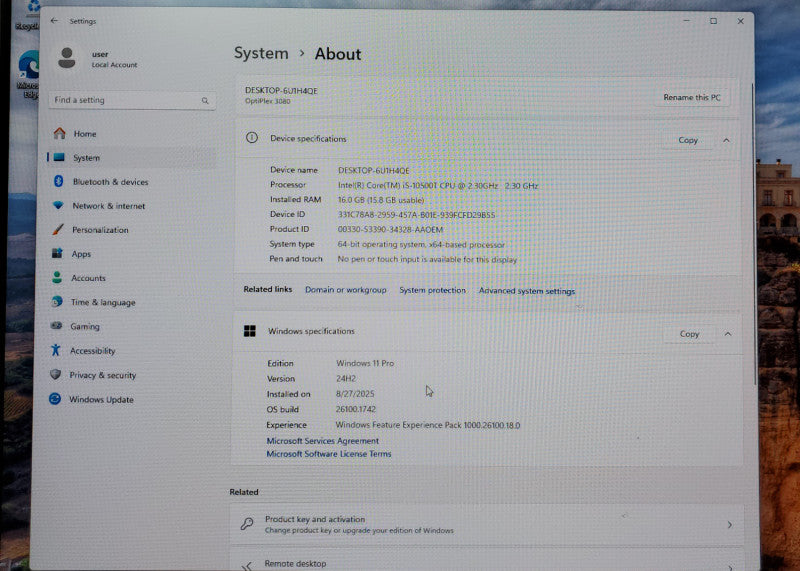Open Advanced system settings link
The image size is (800, 571).
[x=527, y=291]
